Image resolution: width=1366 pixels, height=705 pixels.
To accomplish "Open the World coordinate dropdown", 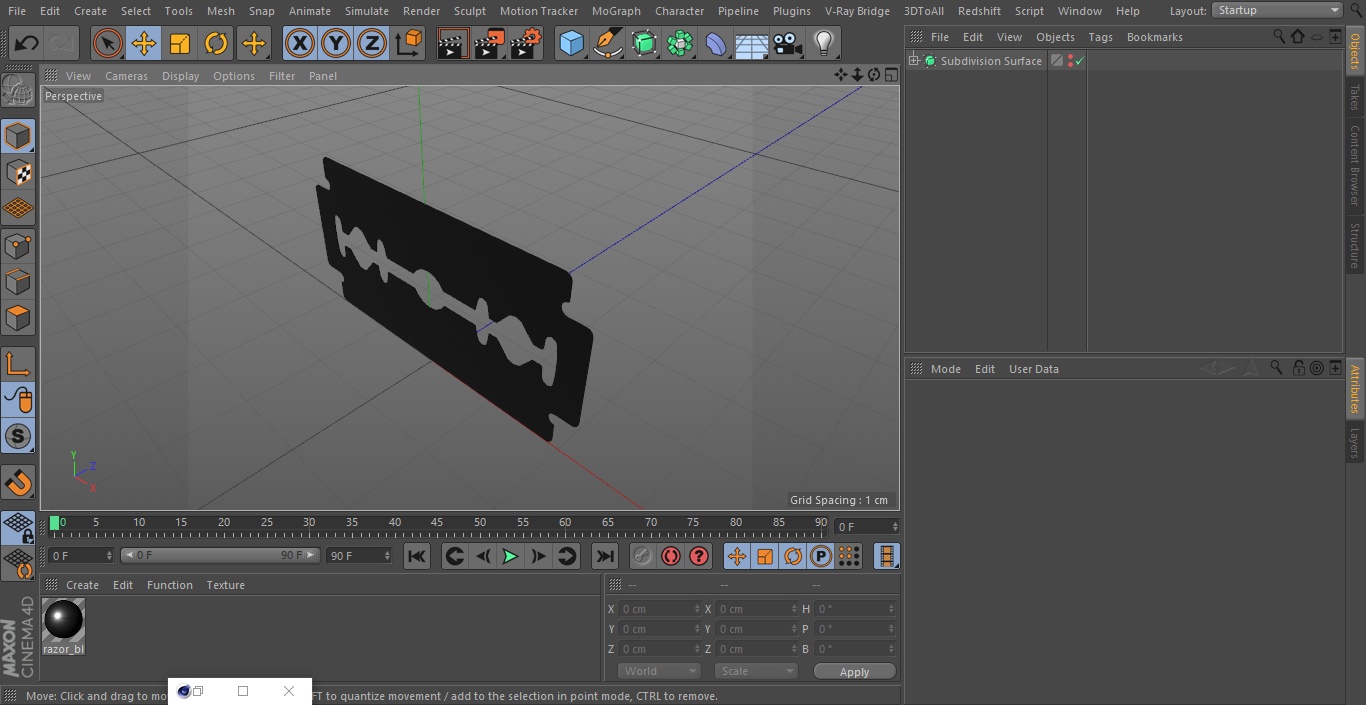I will tap(659, 671).
